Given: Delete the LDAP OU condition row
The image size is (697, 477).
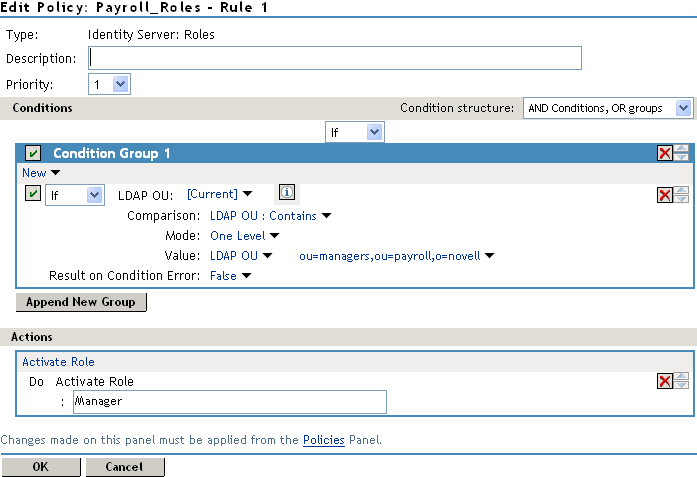Looking at the screenshot, I should coord(665,195).
